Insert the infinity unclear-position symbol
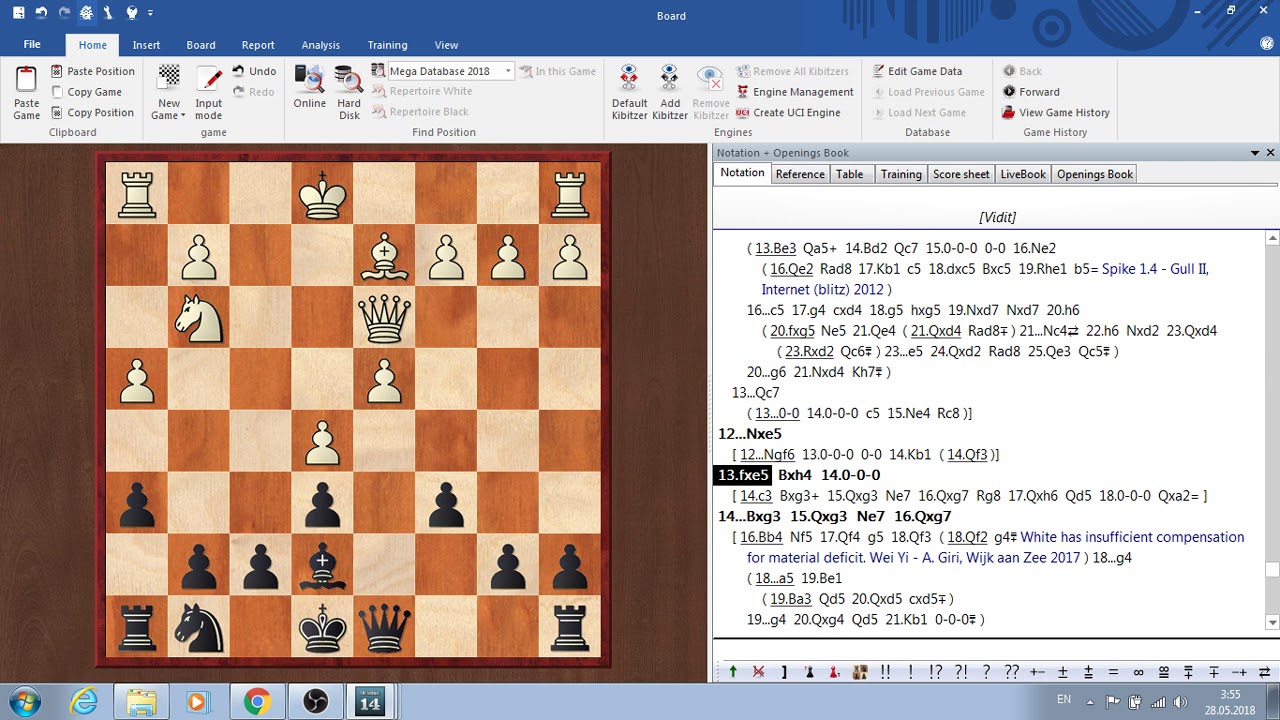Screen dimensions: 1280x720 1138,672
